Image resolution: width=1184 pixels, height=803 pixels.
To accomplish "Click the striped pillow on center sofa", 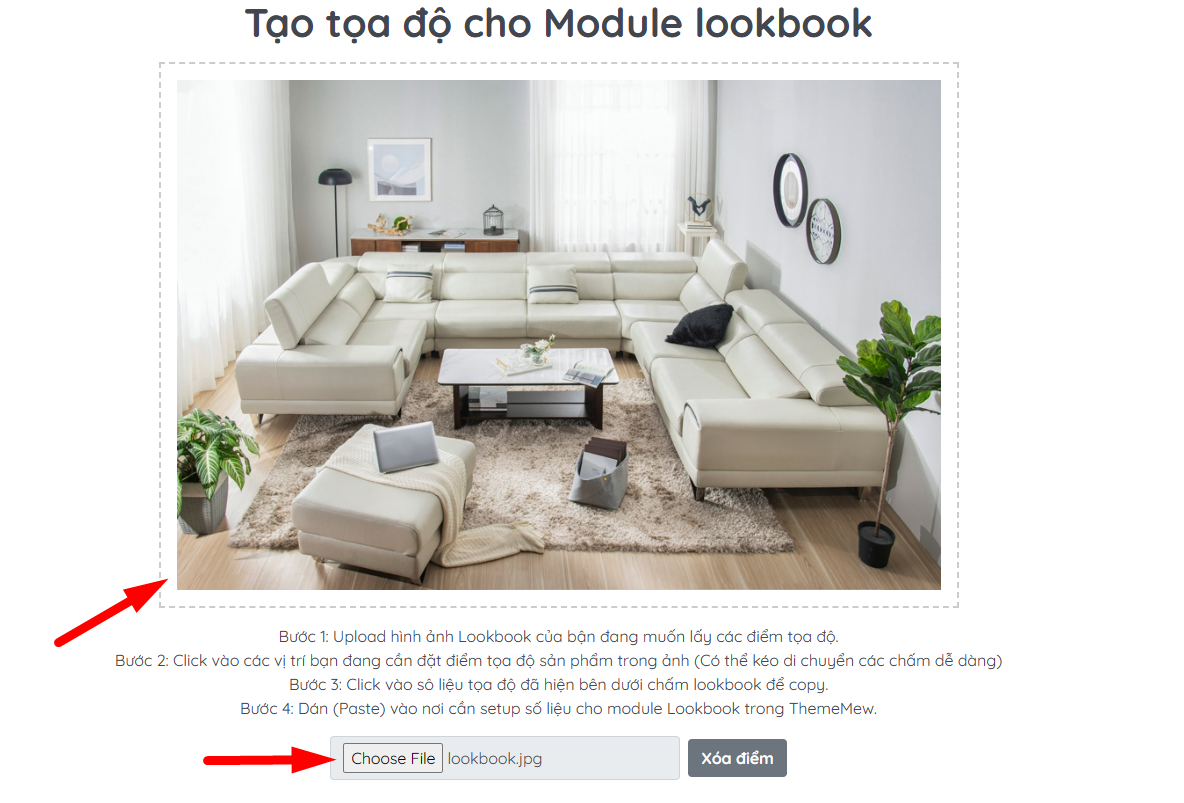I will [552, 286].
